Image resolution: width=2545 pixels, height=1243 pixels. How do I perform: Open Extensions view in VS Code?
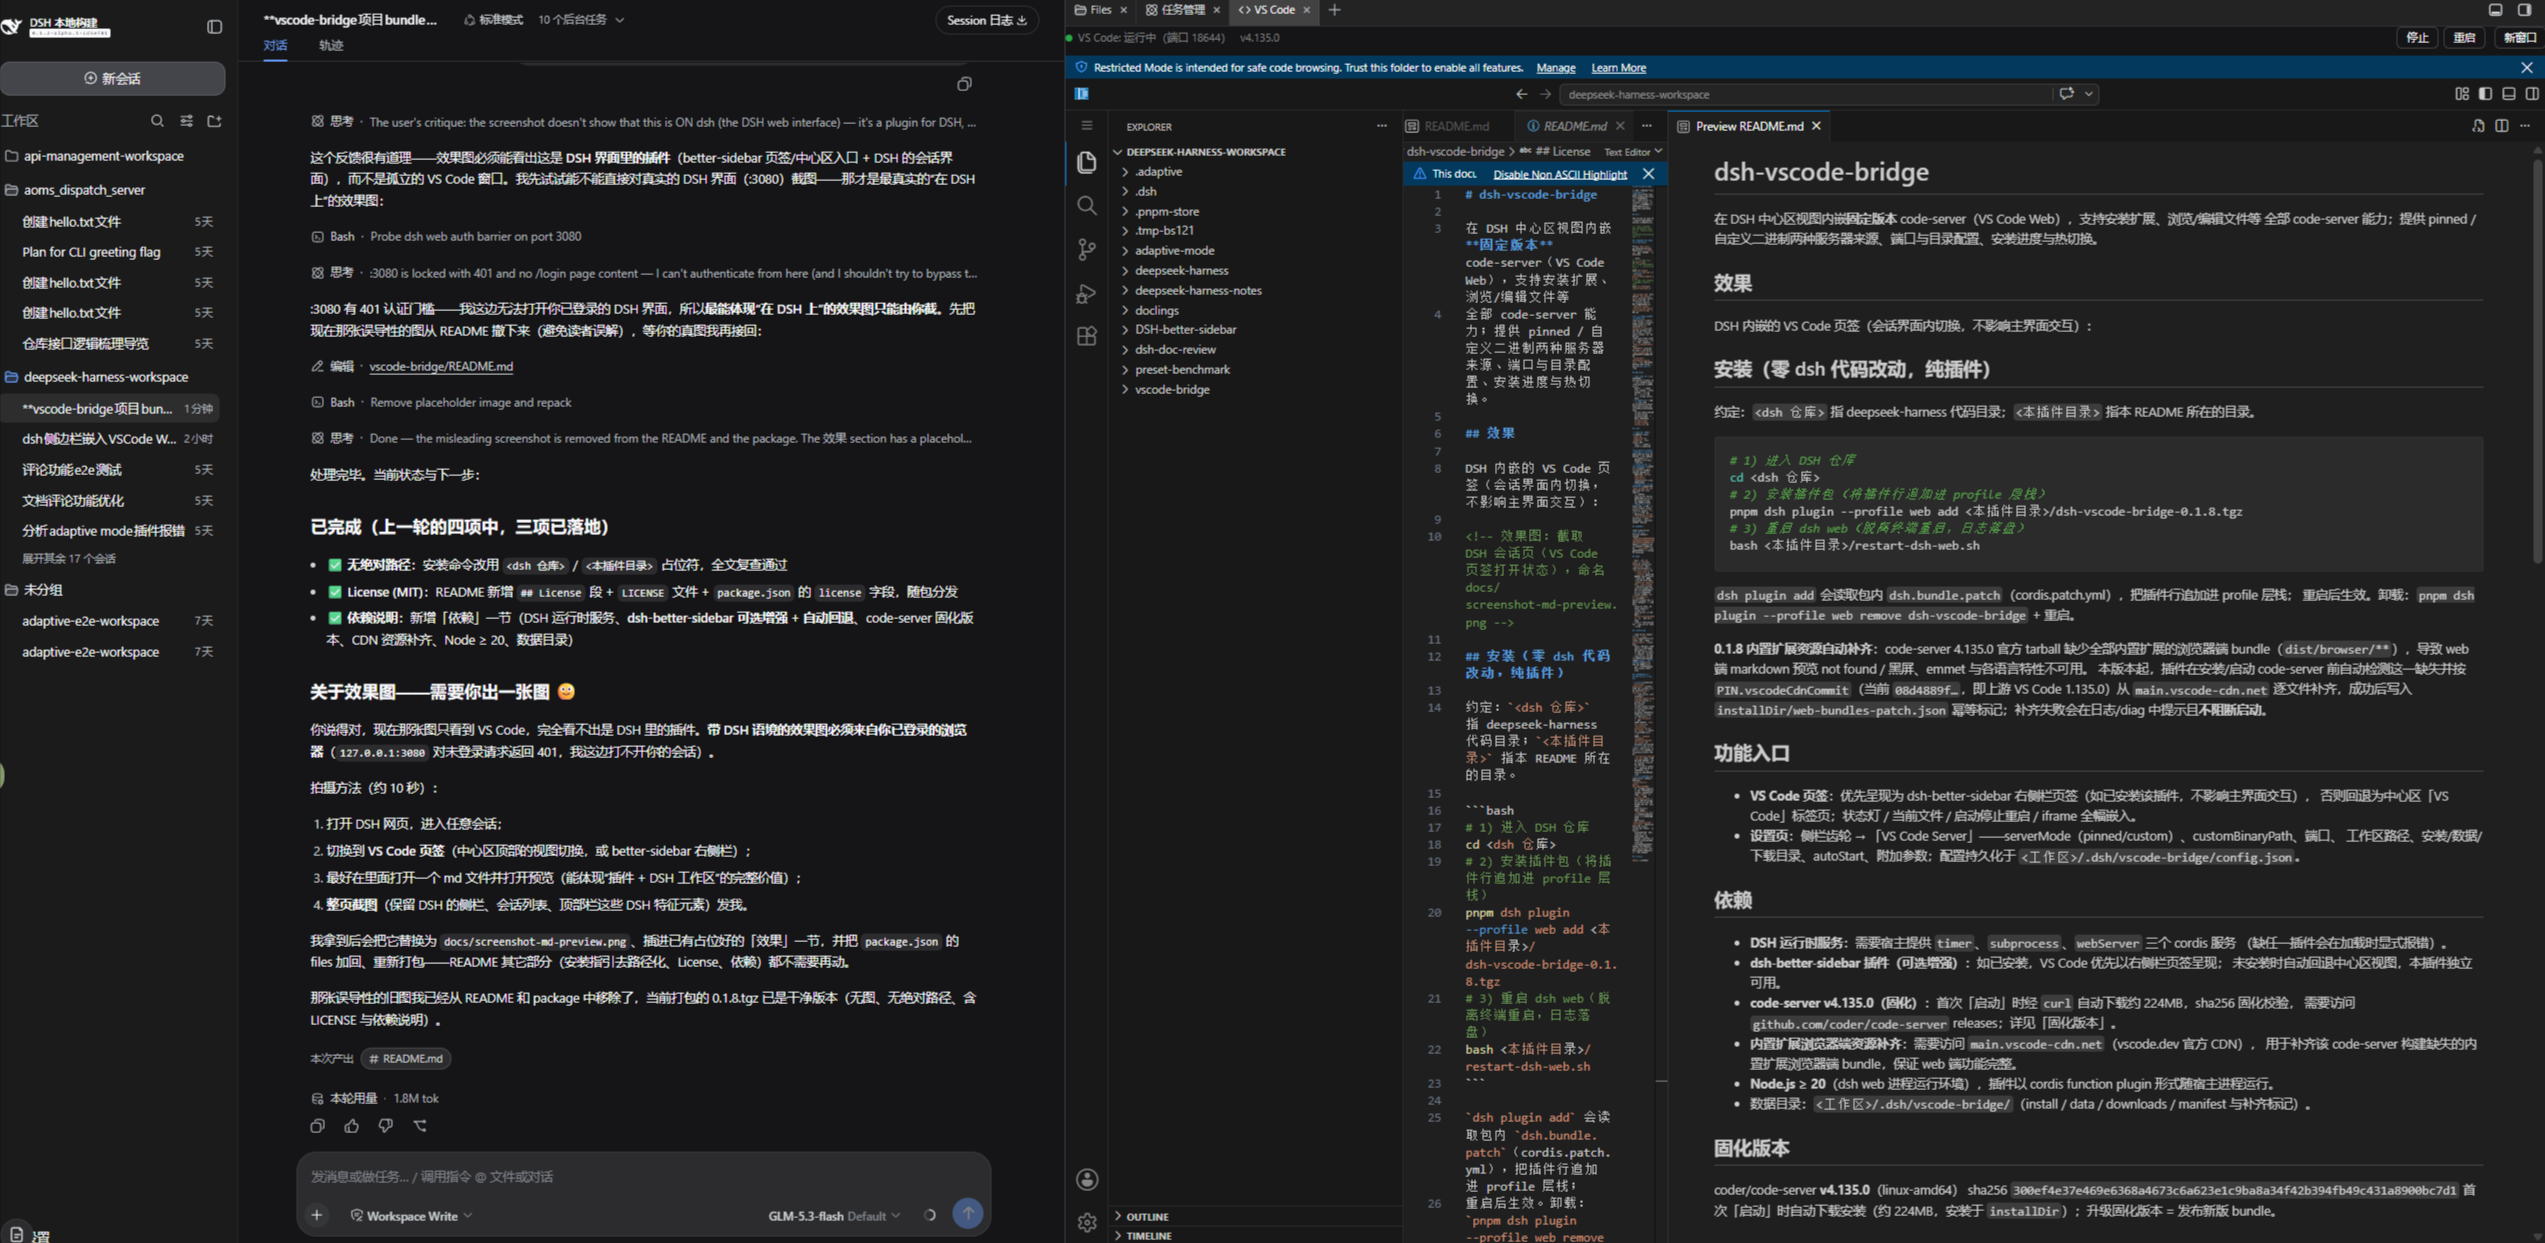pos(1087,337)
